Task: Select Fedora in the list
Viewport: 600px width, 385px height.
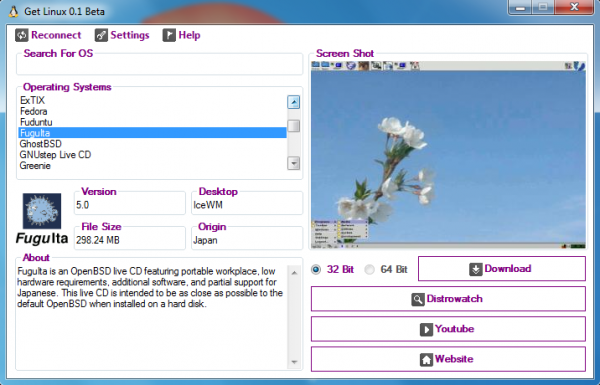Action: pos(153,111)
